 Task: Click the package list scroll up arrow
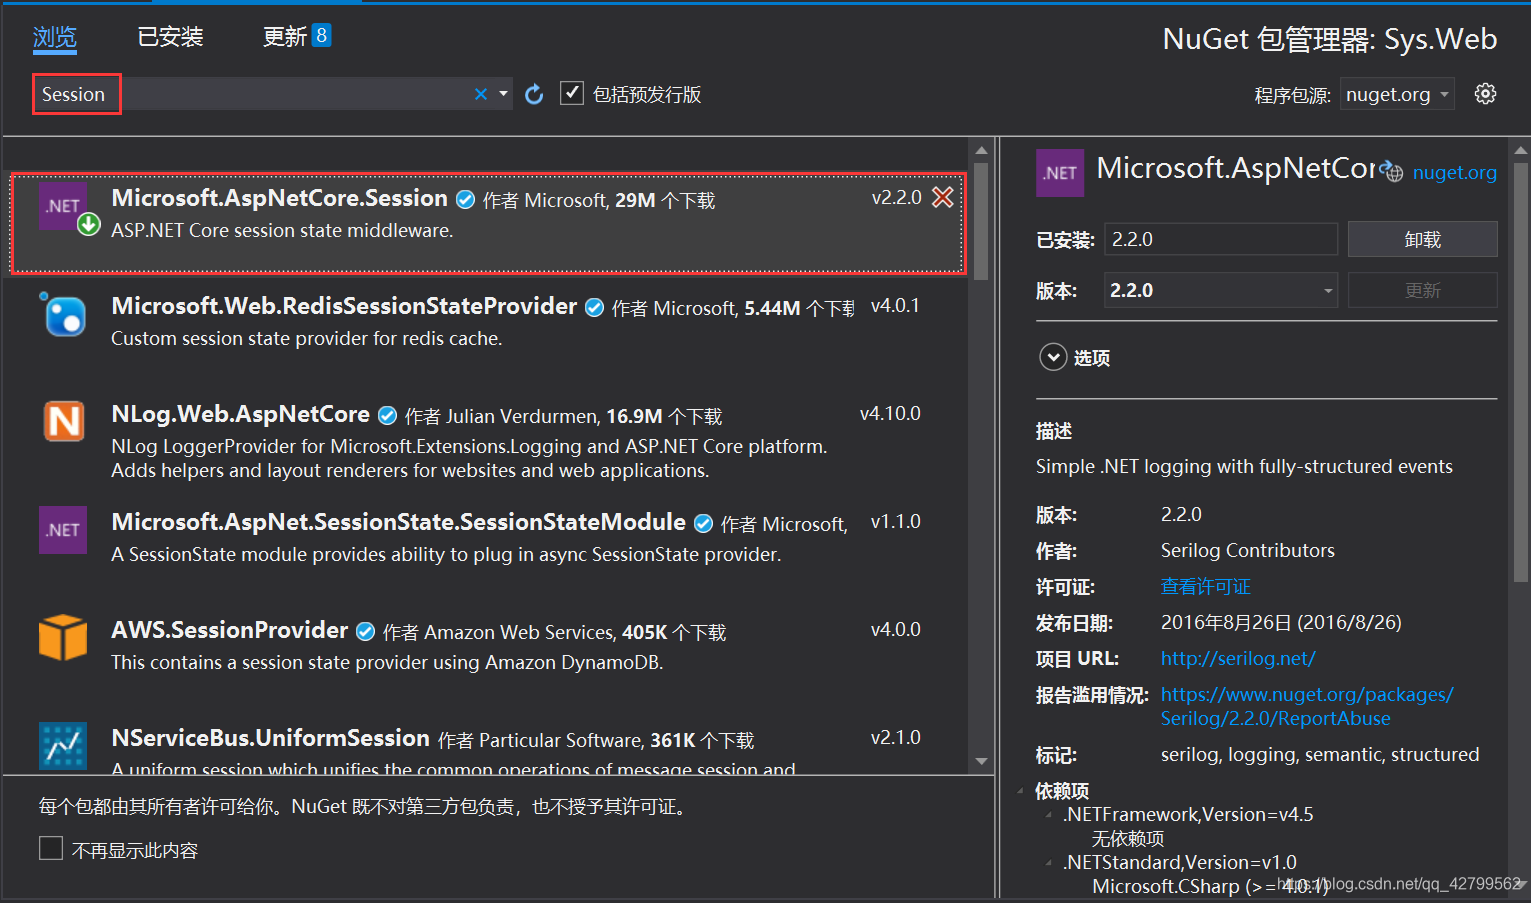[x=981, y=150]
